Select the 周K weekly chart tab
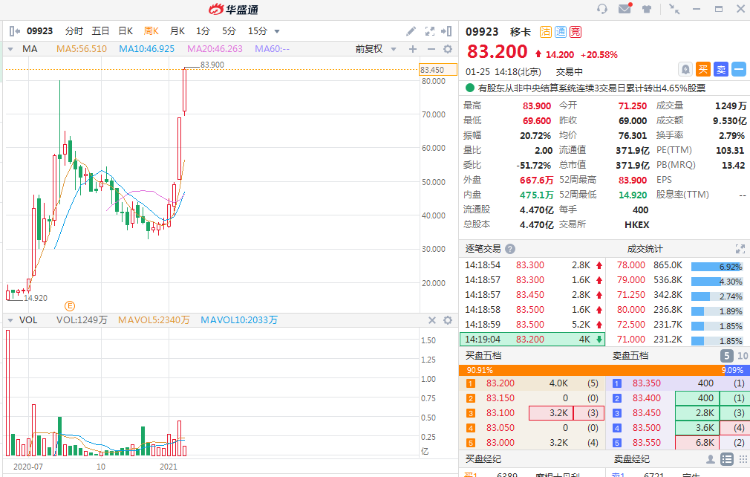 [151, 31]
